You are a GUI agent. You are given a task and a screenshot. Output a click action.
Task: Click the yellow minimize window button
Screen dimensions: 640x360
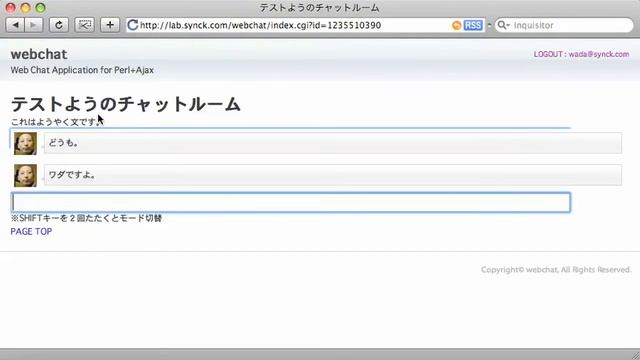point(25,8)
